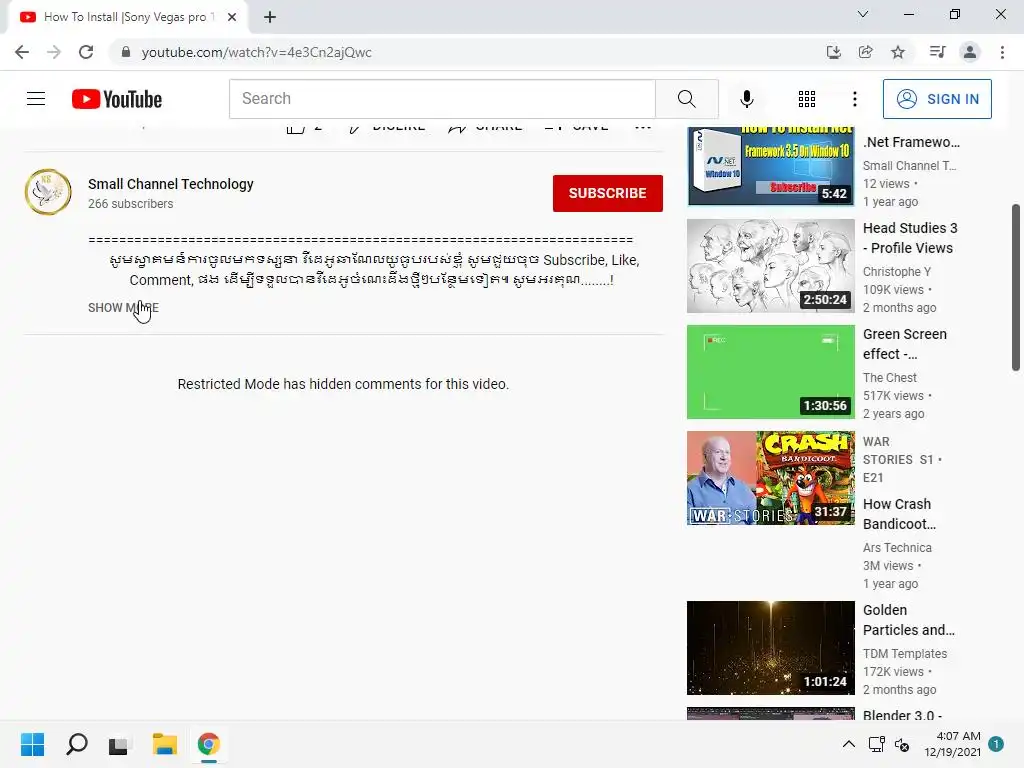
Task: Open the YouTube hamburger guide menu
Action: point(36,99)
